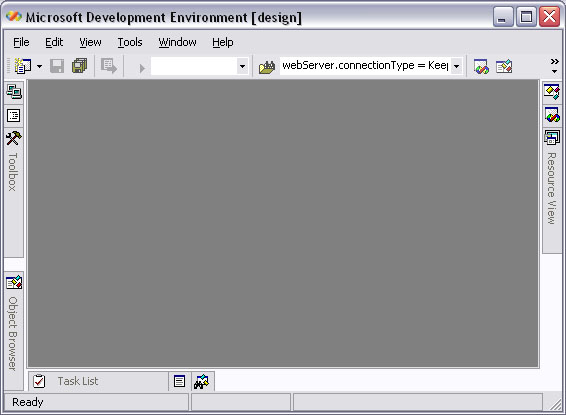This screenshot has height=415, width=566.
Task: Click the New Project toolbar icon
Action: point(23,66)
